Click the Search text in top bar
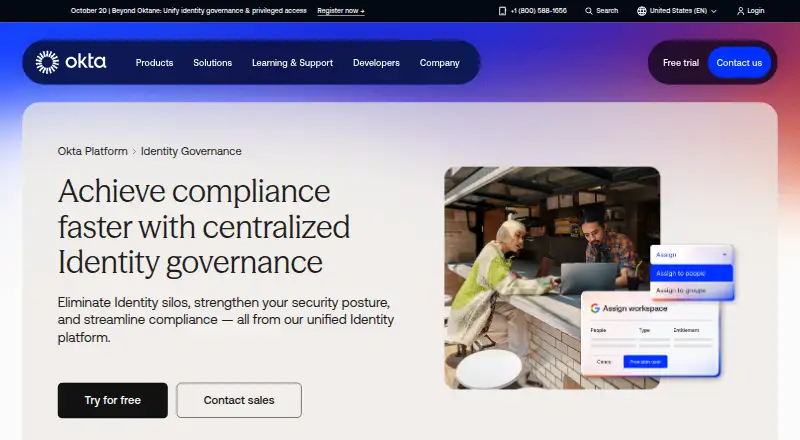800x440 pixels. [607, 11]
